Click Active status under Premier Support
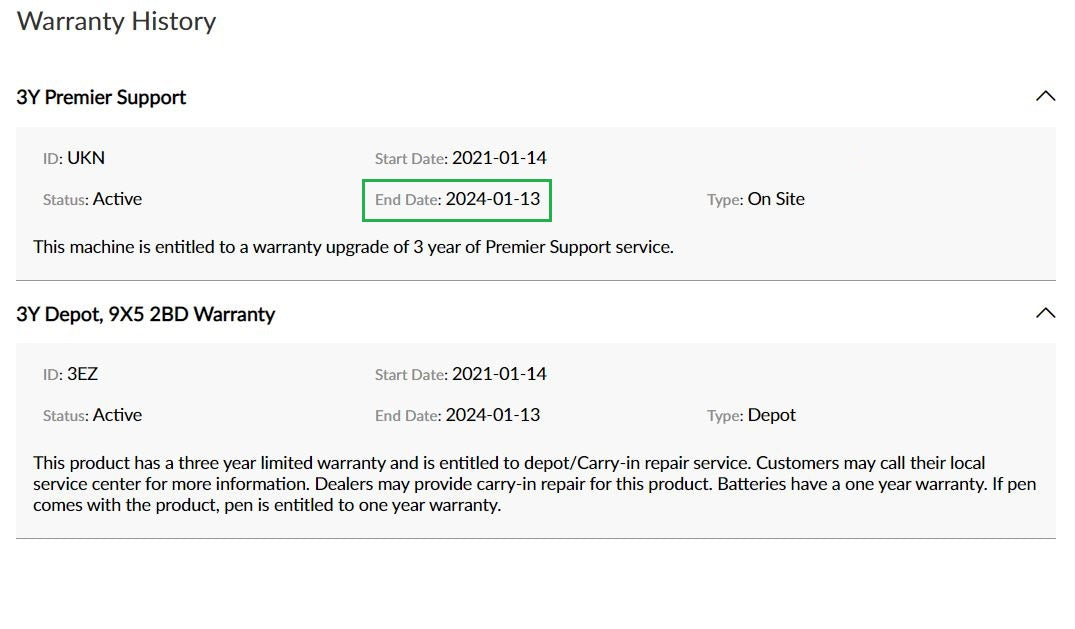The height and width of the screenshot is (629, 1075). pyautogui.click(x=117, y=199)
